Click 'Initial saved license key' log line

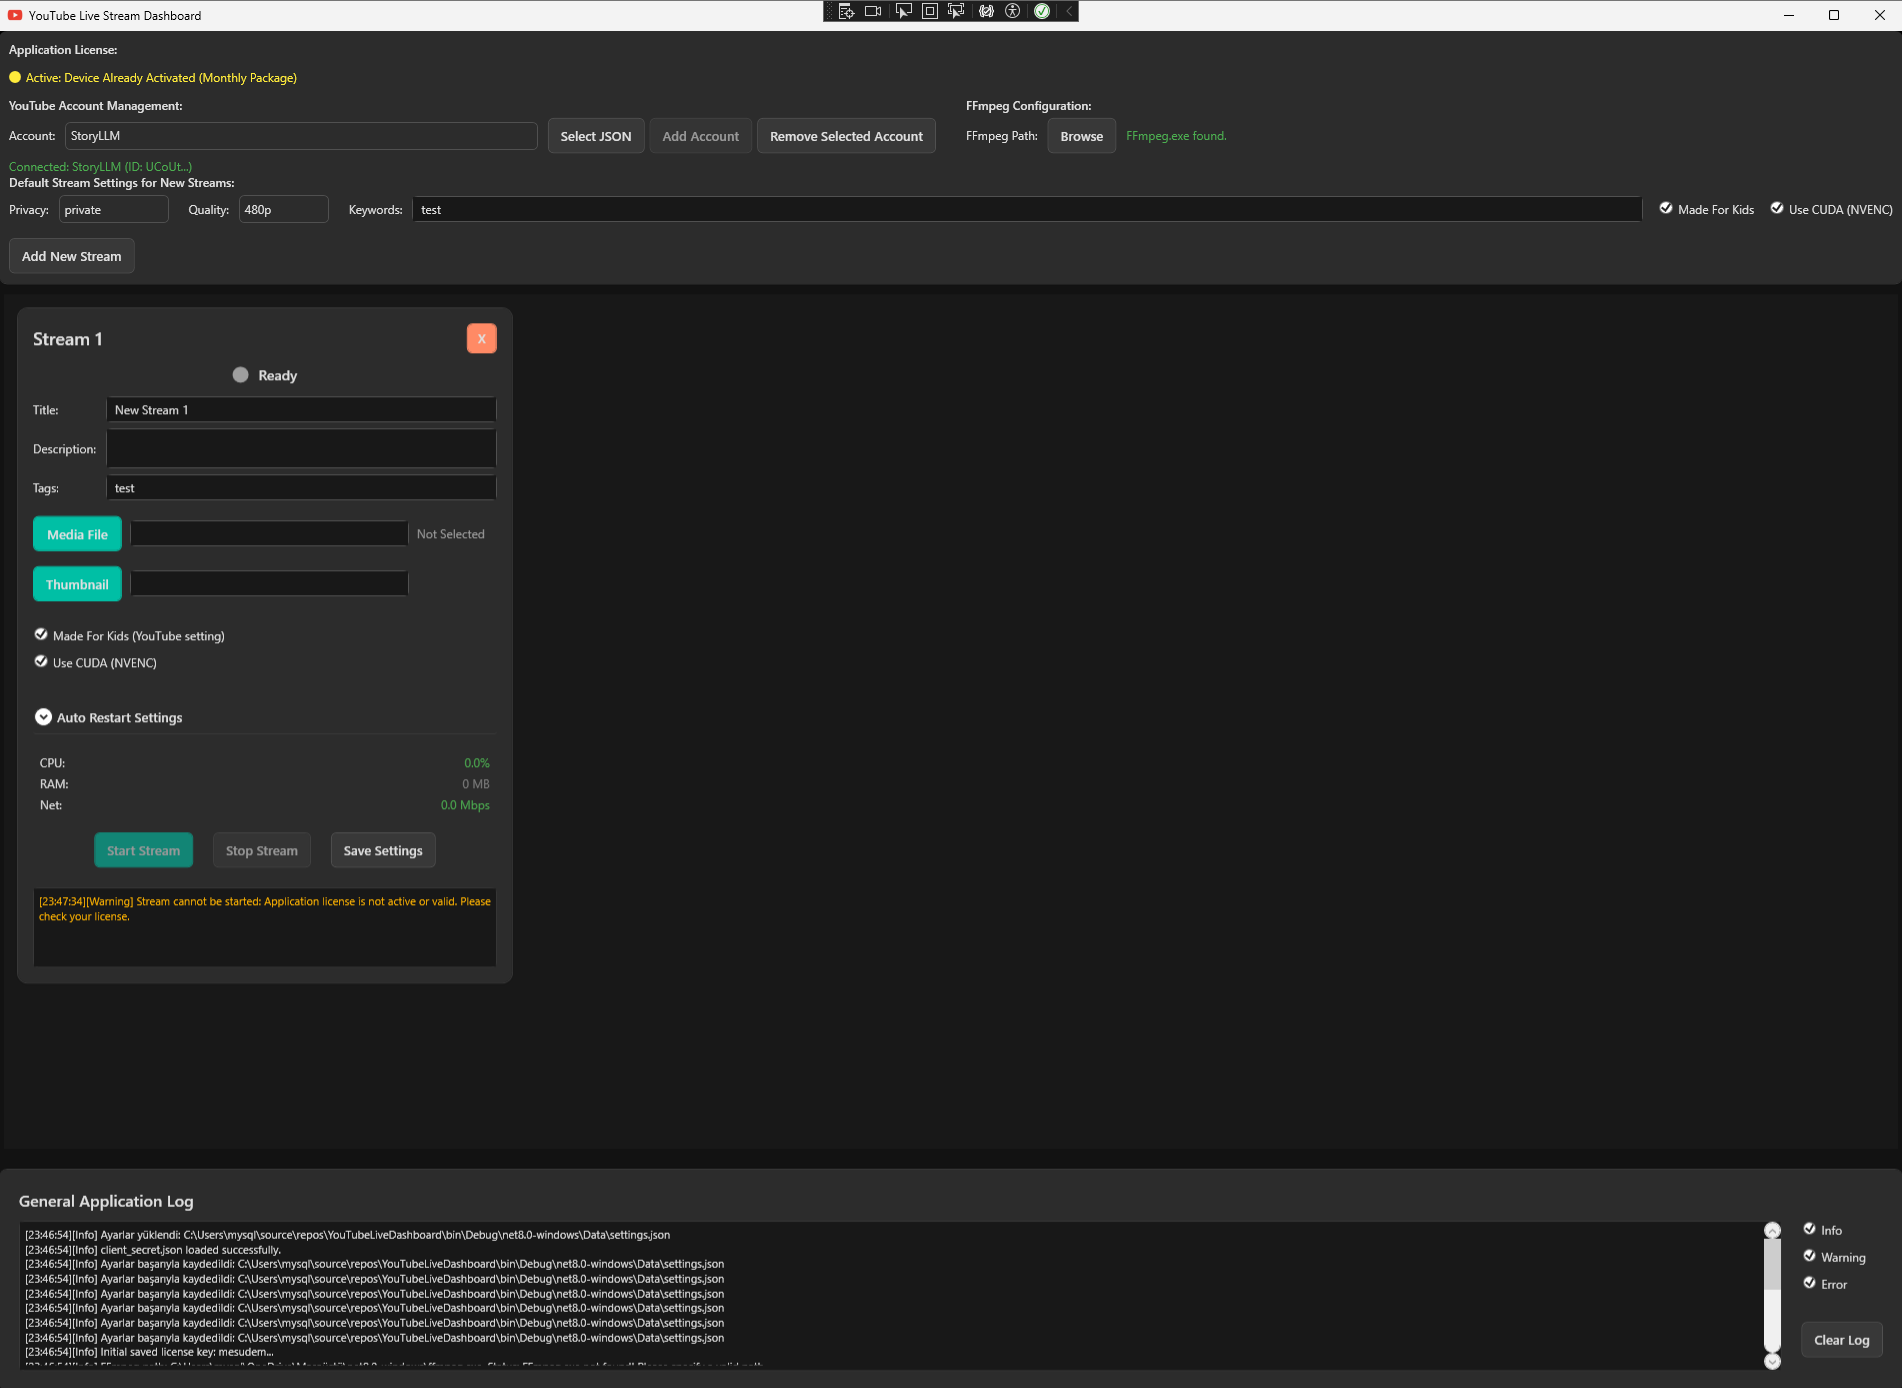tap(149, 1352)
